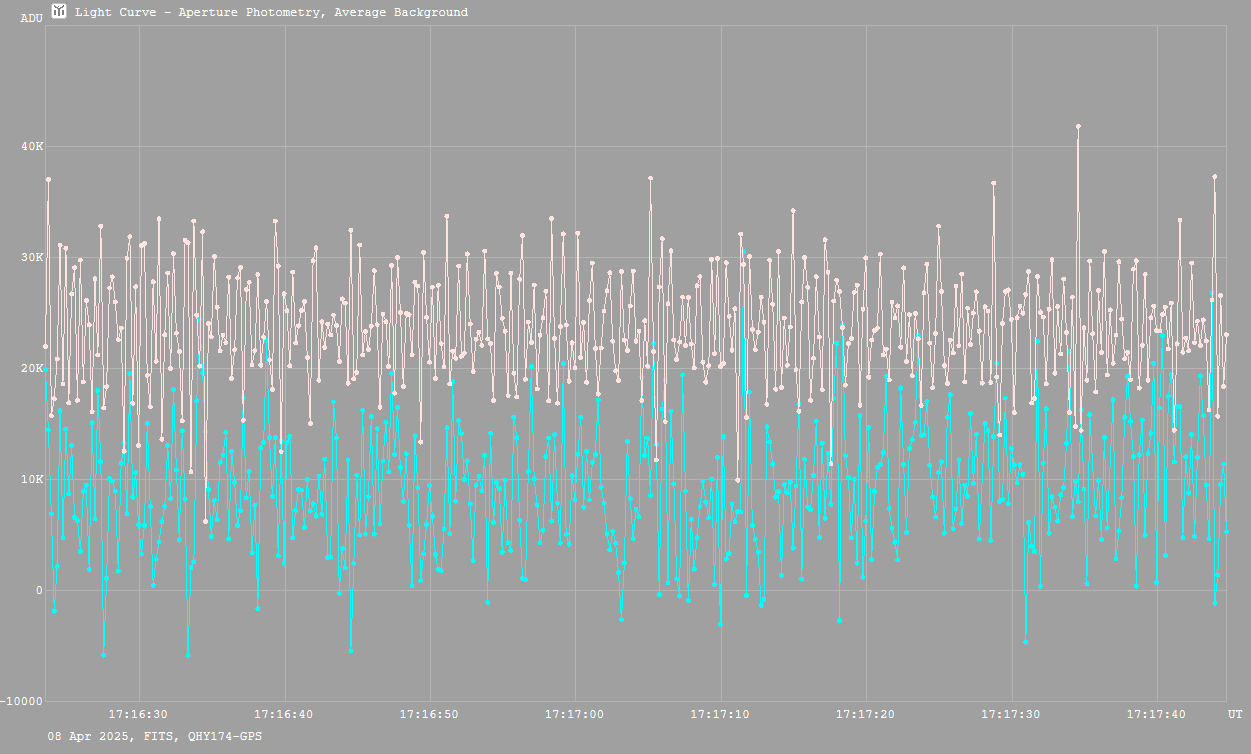The image size is (1251, 754).
Task: Click the 17:16:40 time axis label
Action: [x=285, y=714]
